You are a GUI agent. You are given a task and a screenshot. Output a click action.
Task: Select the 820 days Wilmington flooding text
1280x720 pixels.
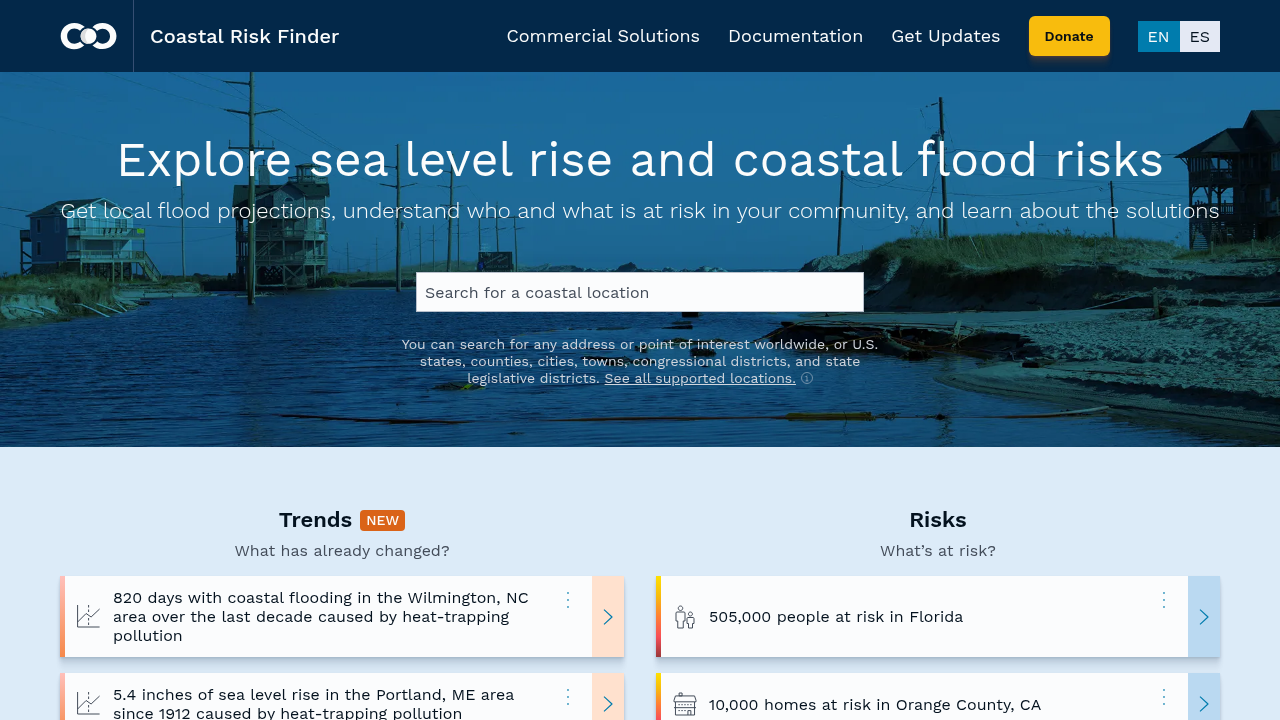coord(321,617)
